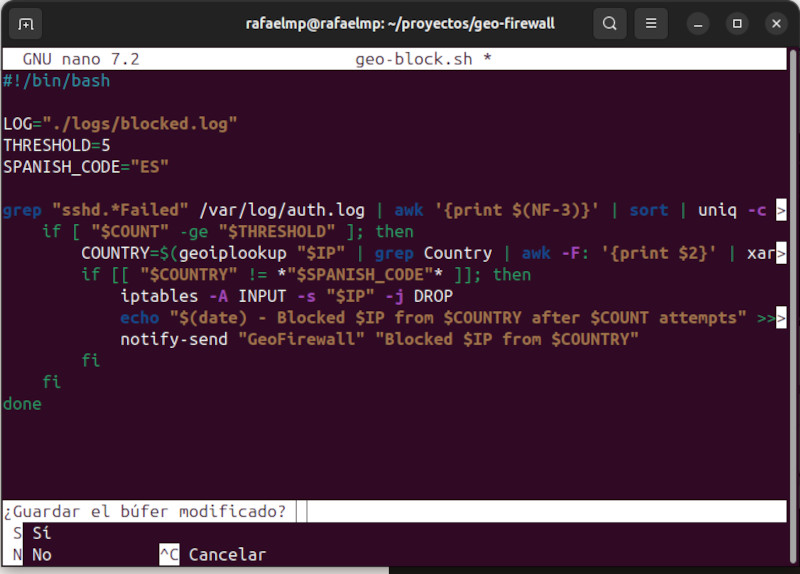800x574 pixels.
Task: Click 'echo' on the log message line
Action: click(140, 318)
